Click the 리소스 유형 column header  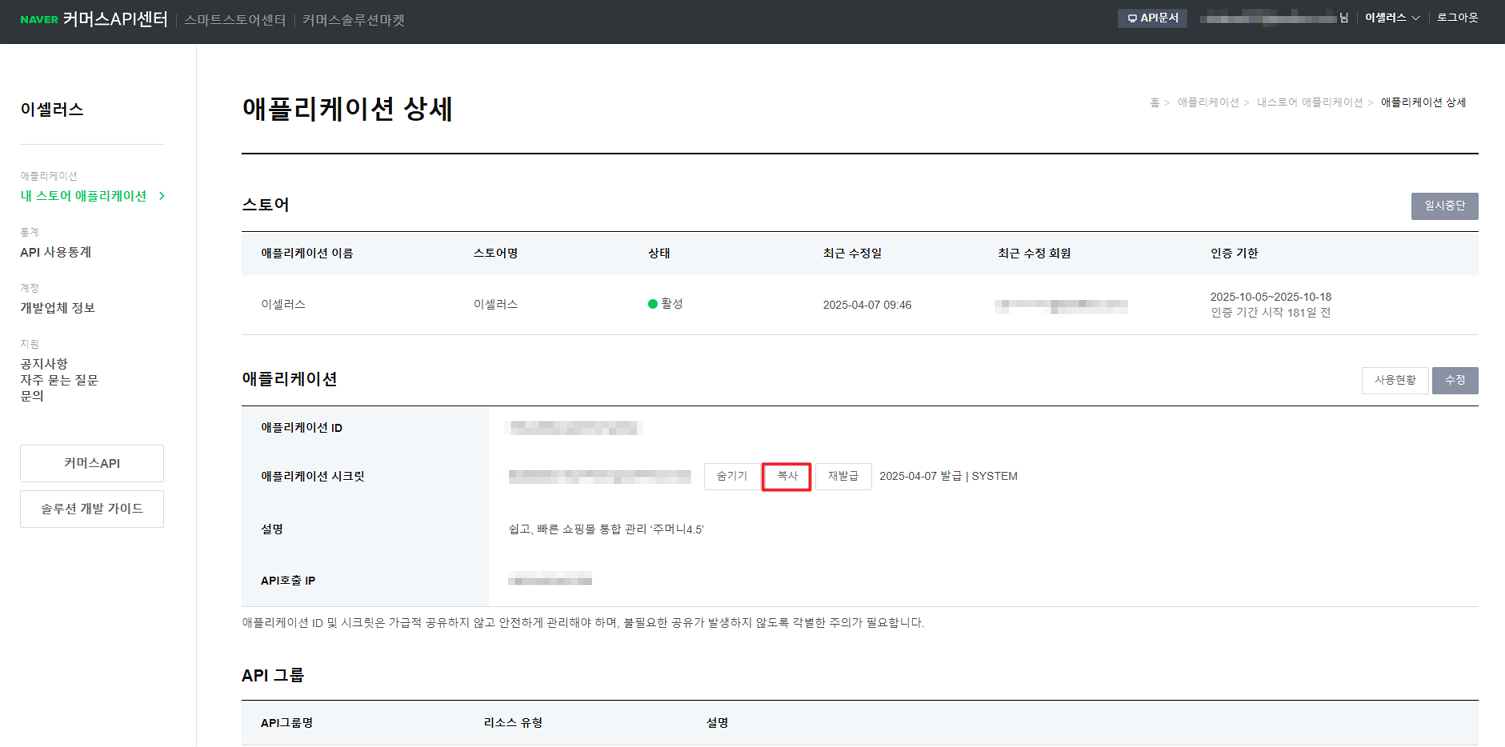coord(513,722)
